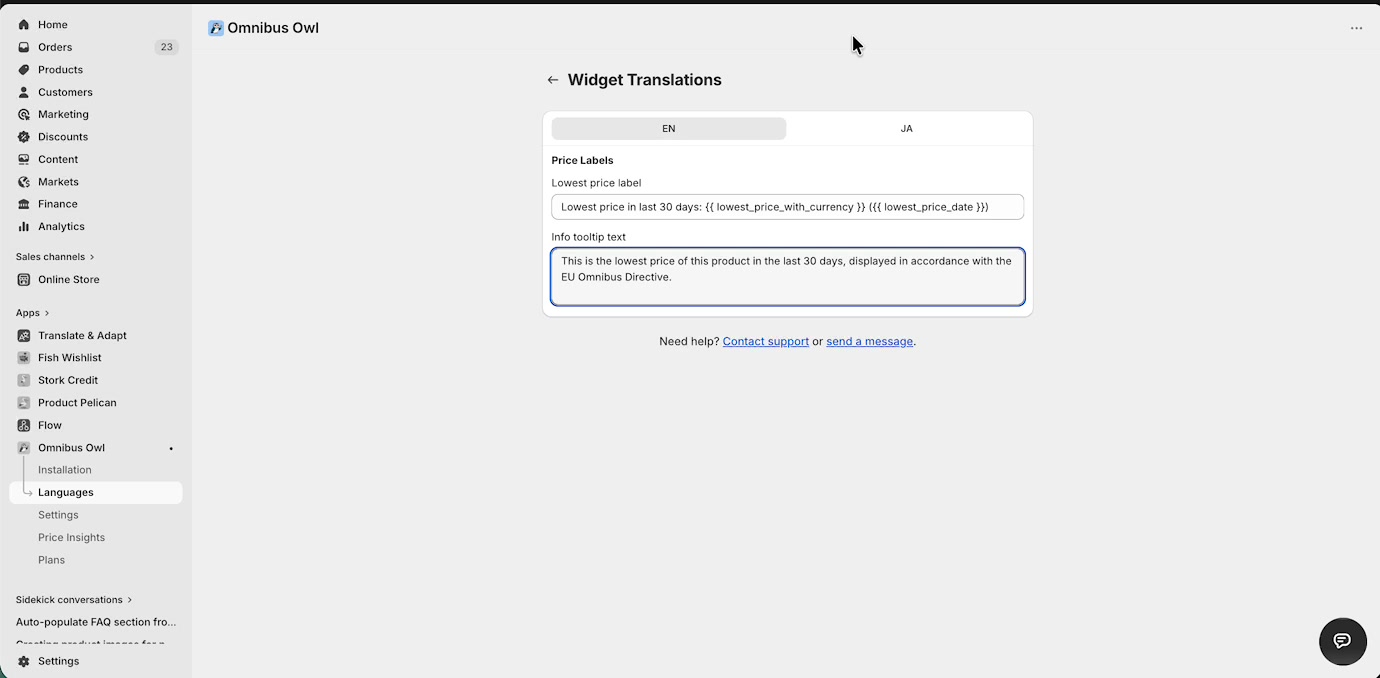1380x678 pixels.
Task: Click the pin dot next to Omnibus Owl
Action: (x=171, y=448)
